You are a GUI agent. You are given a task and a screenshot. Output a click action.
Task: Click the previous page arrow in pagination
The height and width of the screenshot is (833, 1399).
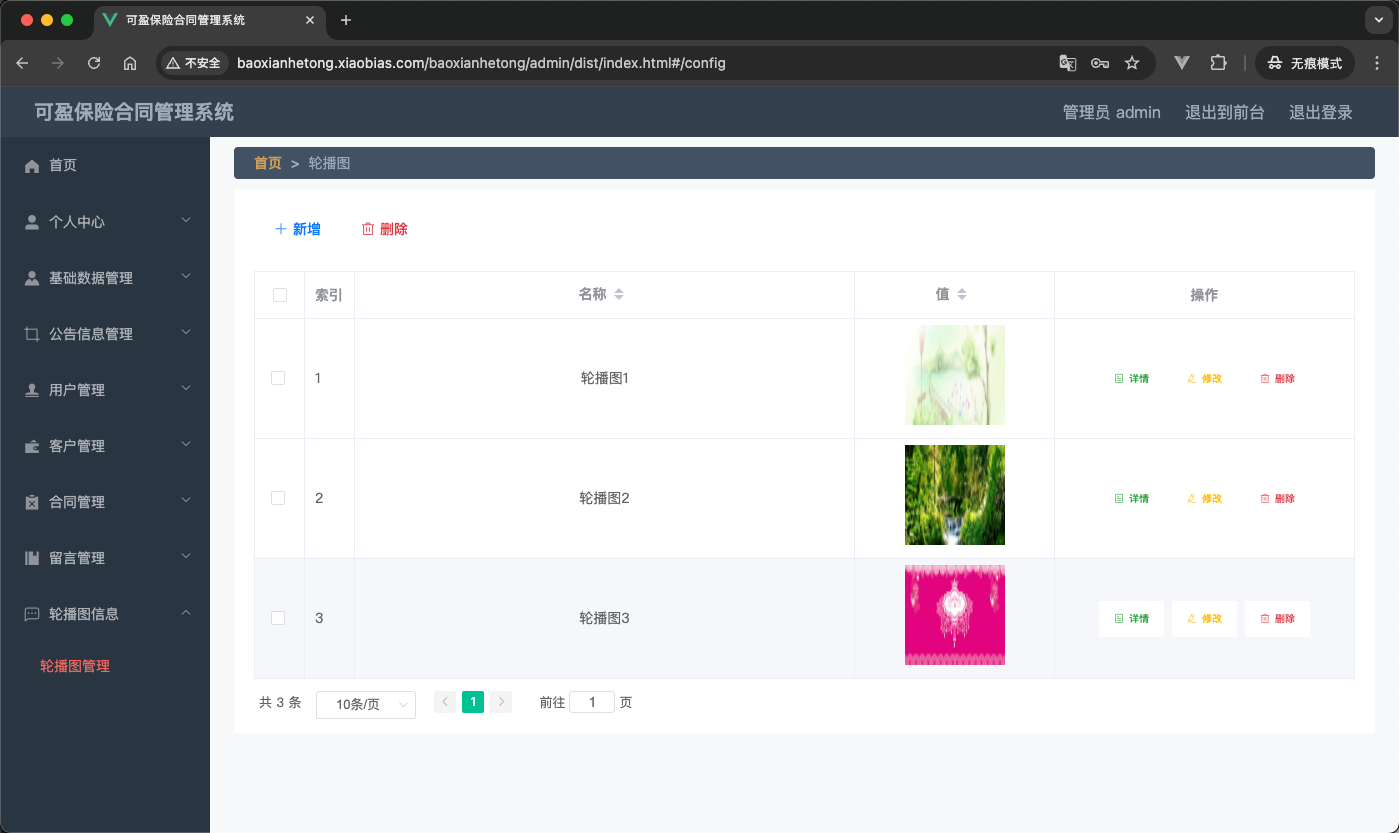click(x=445, y=702)
